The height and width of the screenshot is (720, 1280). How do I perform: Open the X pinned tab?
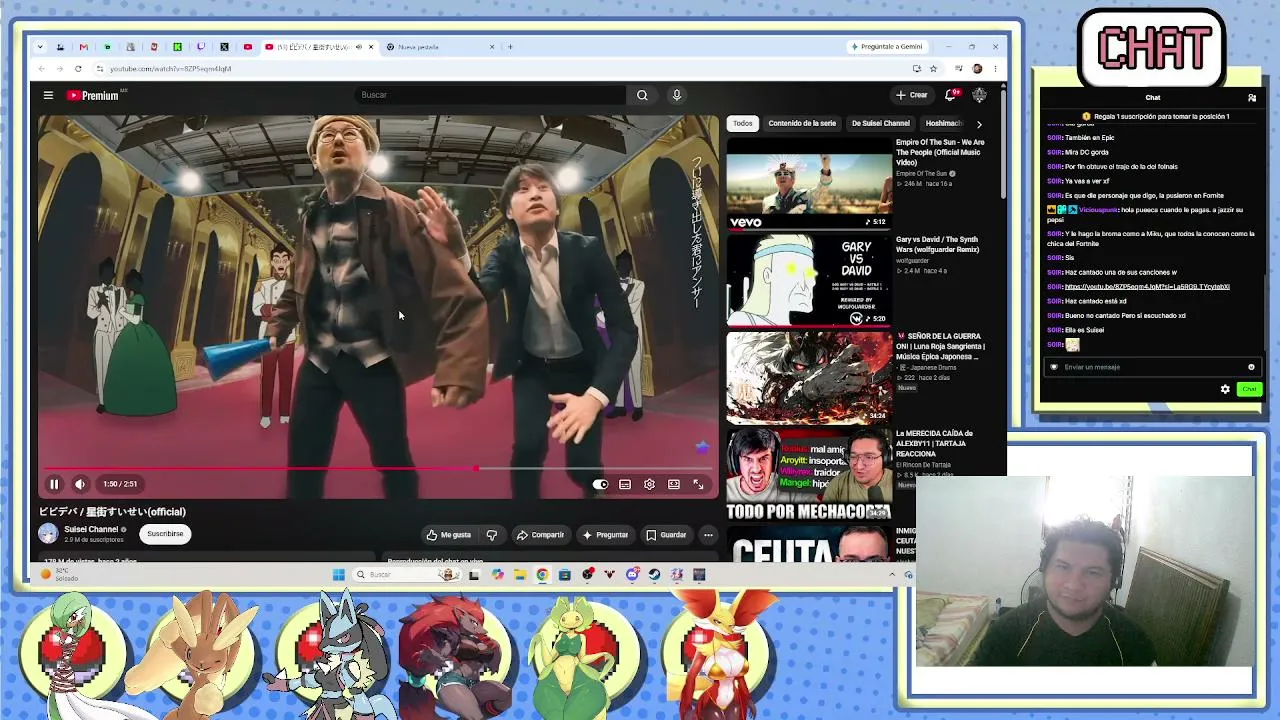(224, 47)
